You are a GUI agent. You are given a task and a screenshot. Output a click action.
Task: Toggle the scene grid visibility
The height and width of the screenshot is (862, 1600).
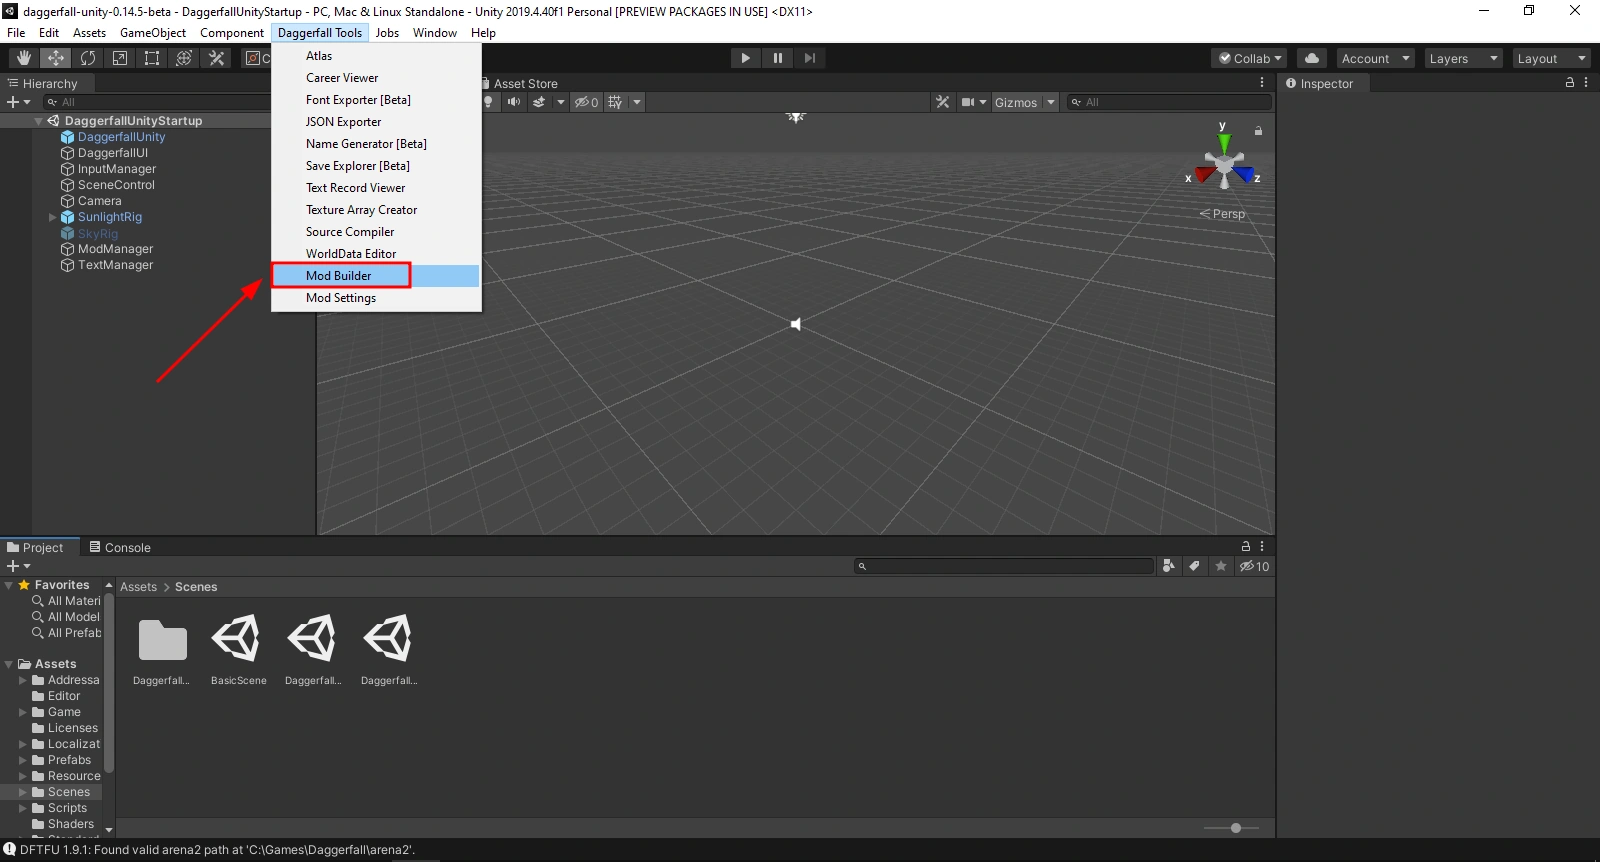615,102
